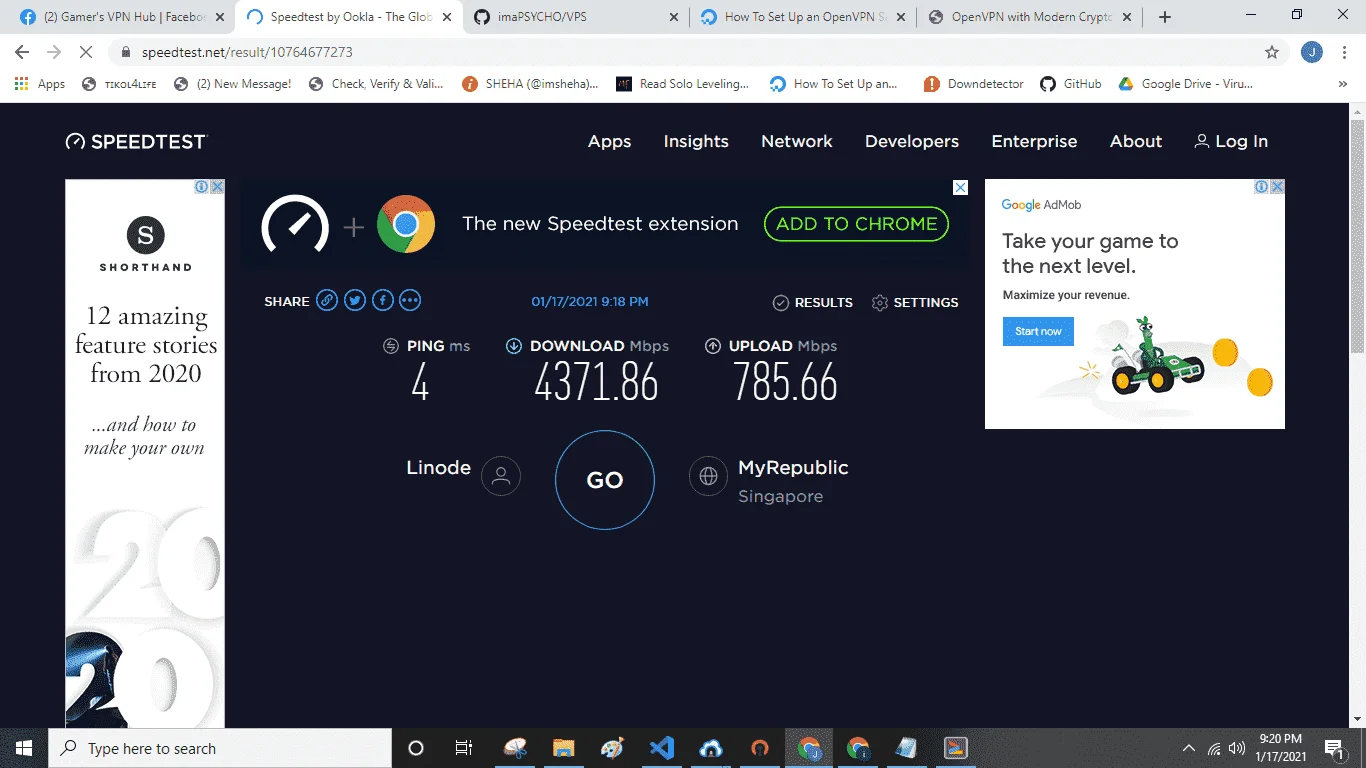
Task: Open more share options ellipsis icon
Action: pos(410,301)
